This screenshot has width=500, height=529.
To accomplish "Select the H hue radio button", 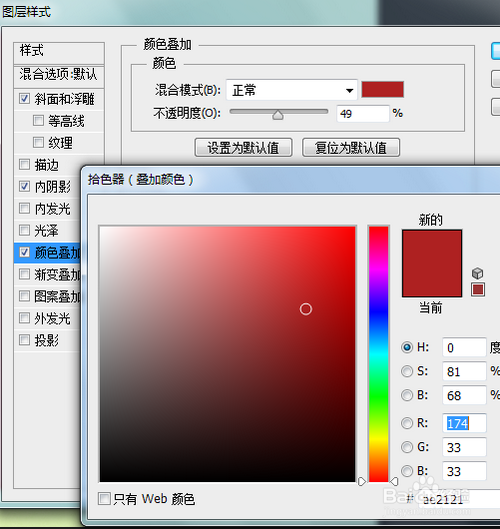I will [x=407, y=347].
